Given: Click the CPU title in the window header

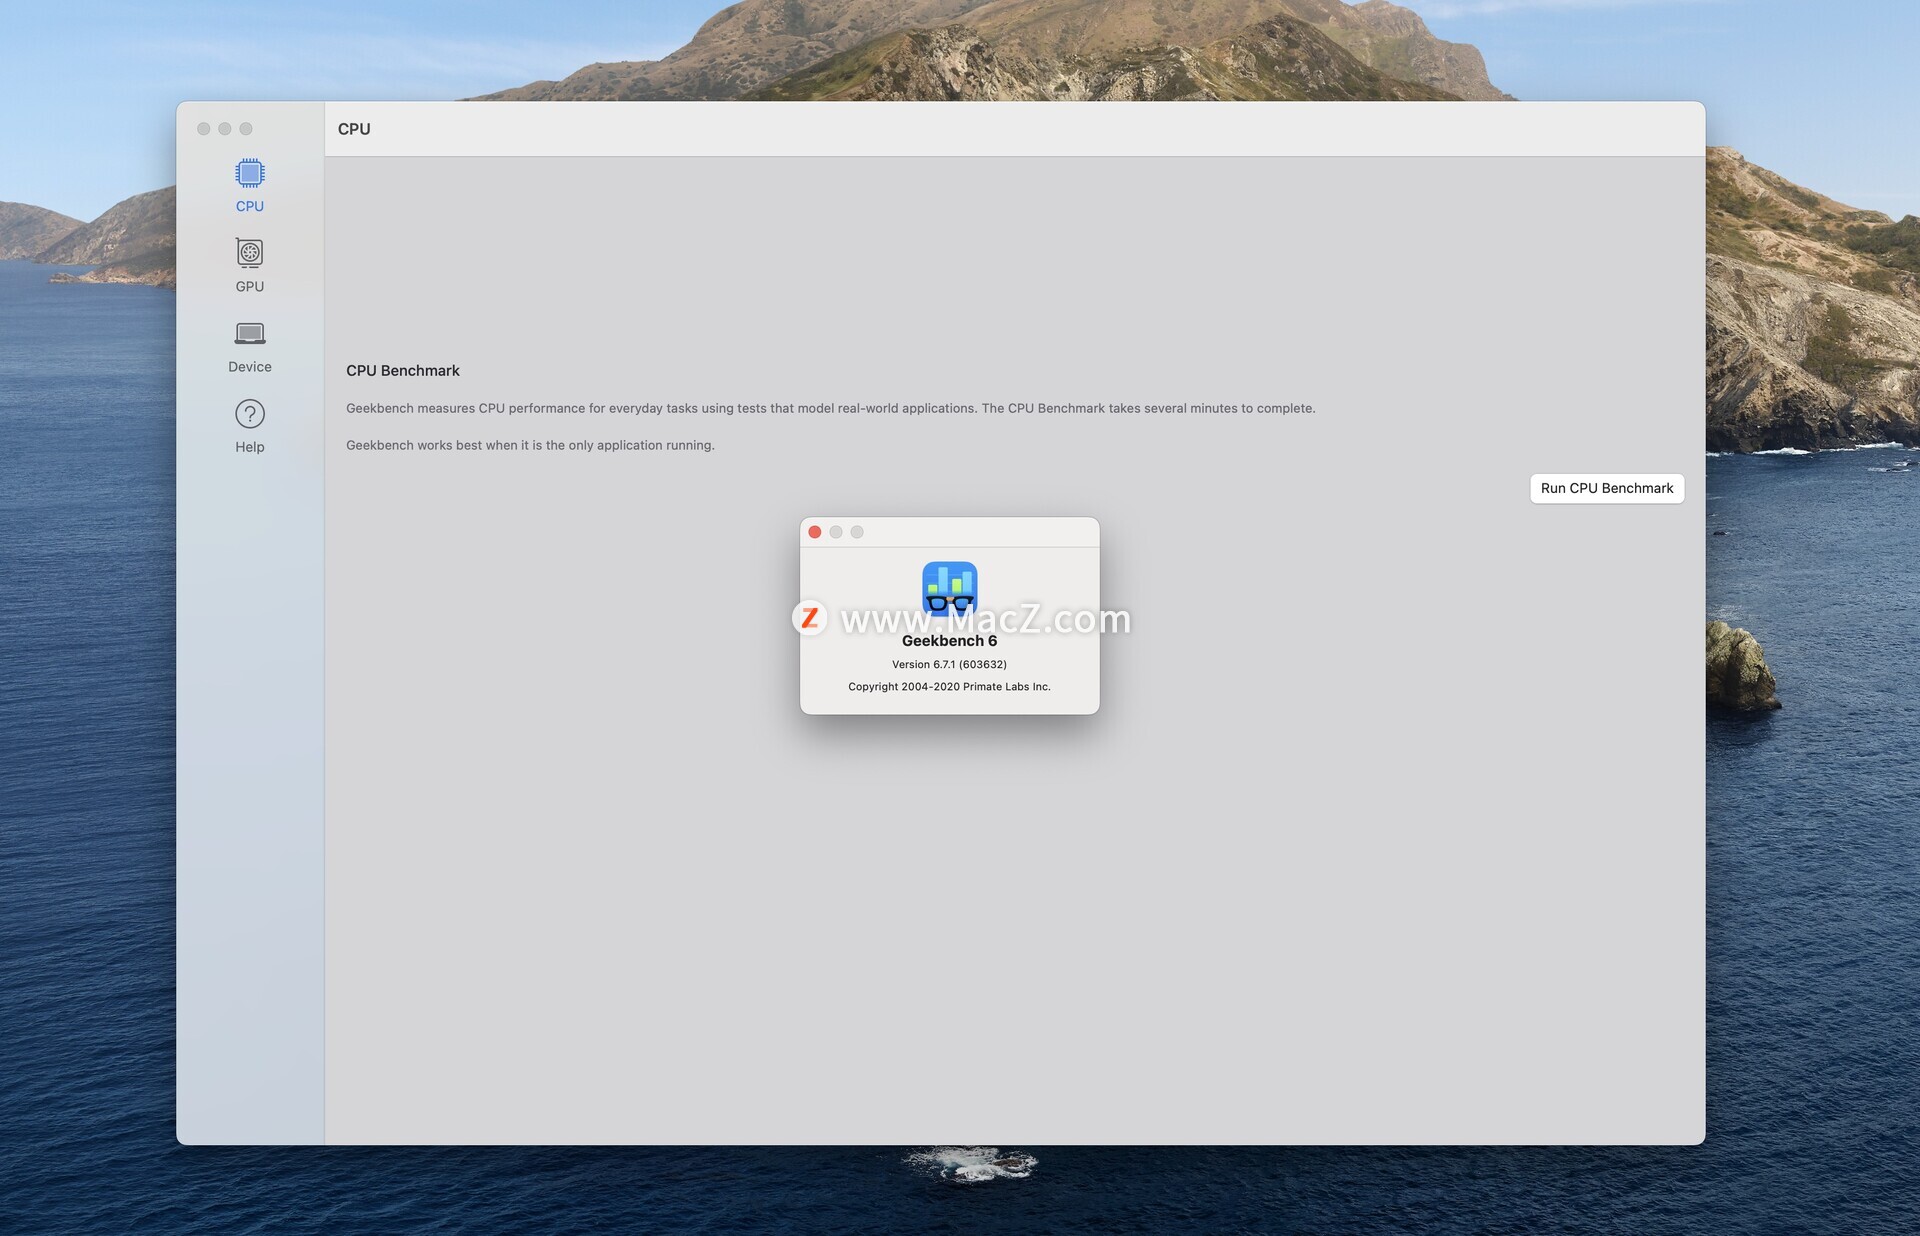Looking at the screenshot, I should (x=354, y=129).
